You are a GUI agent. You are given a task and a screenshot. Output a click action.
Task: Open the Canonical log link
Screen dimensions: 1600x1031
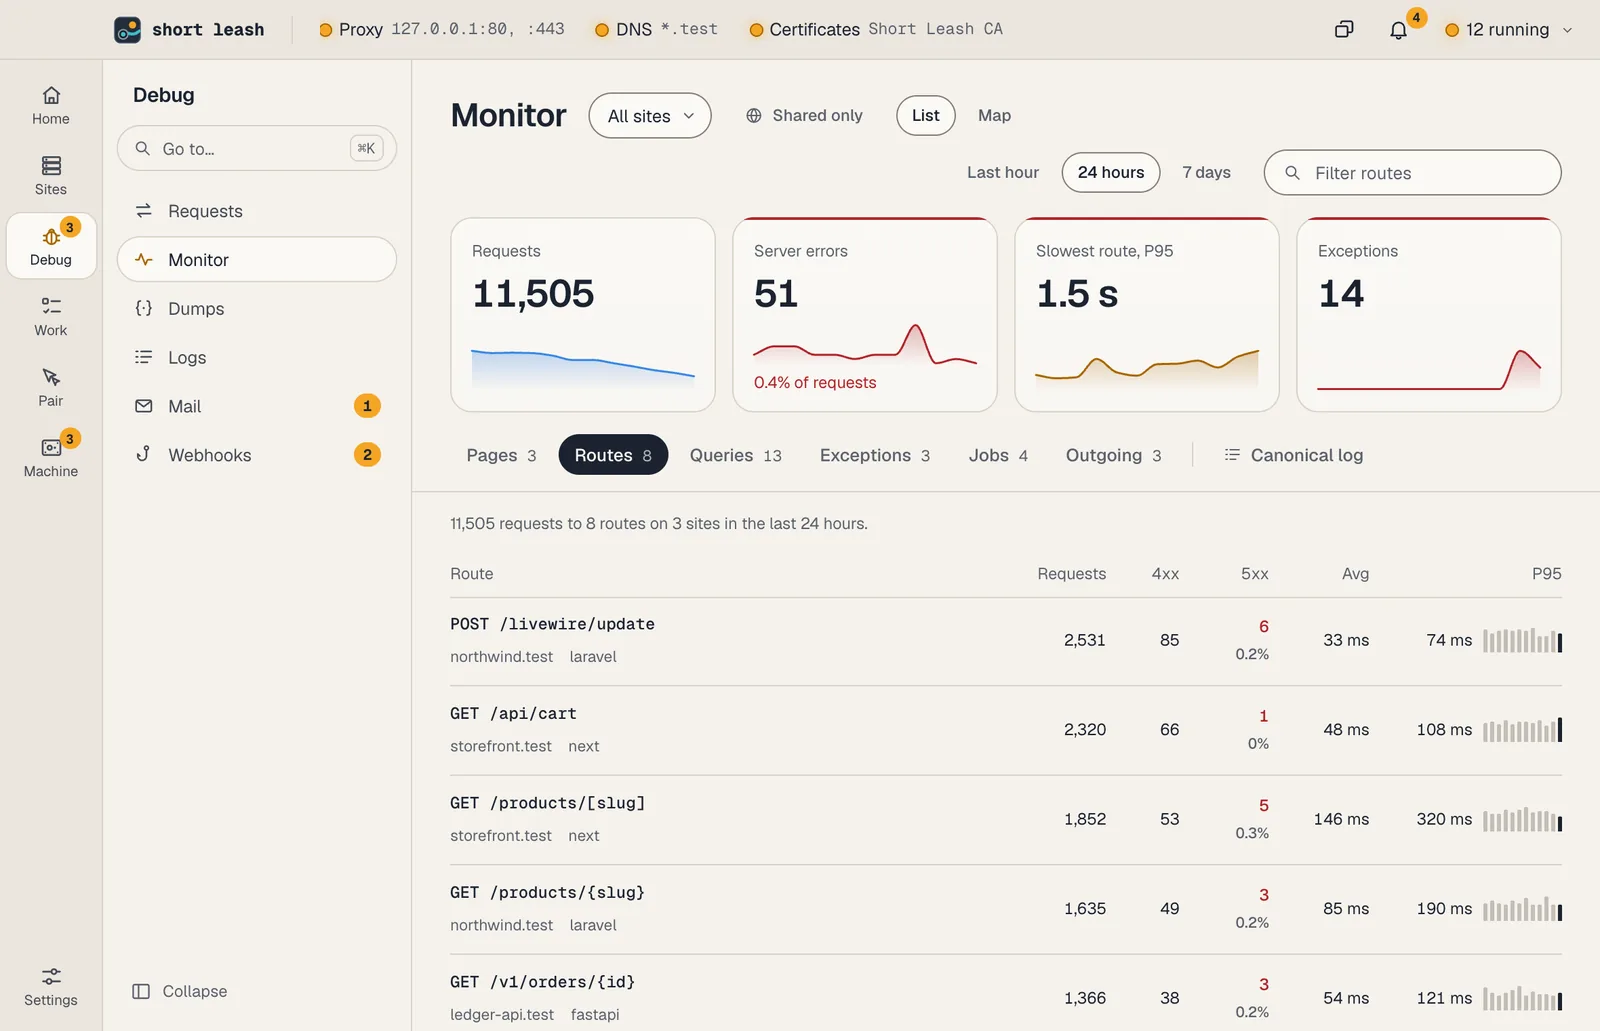(1294, 455)
